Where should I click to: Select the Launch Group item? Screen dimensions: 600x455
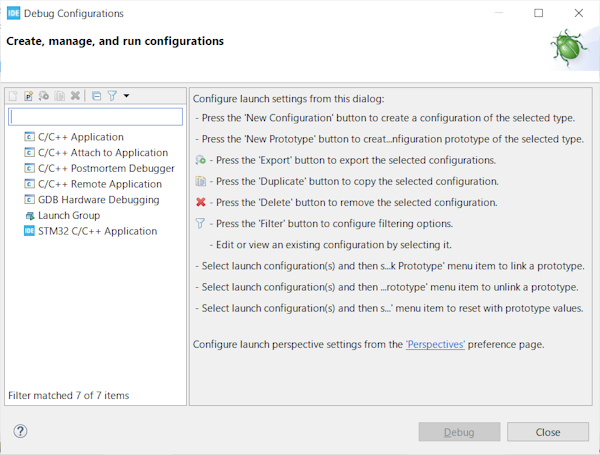pos(68,215)
